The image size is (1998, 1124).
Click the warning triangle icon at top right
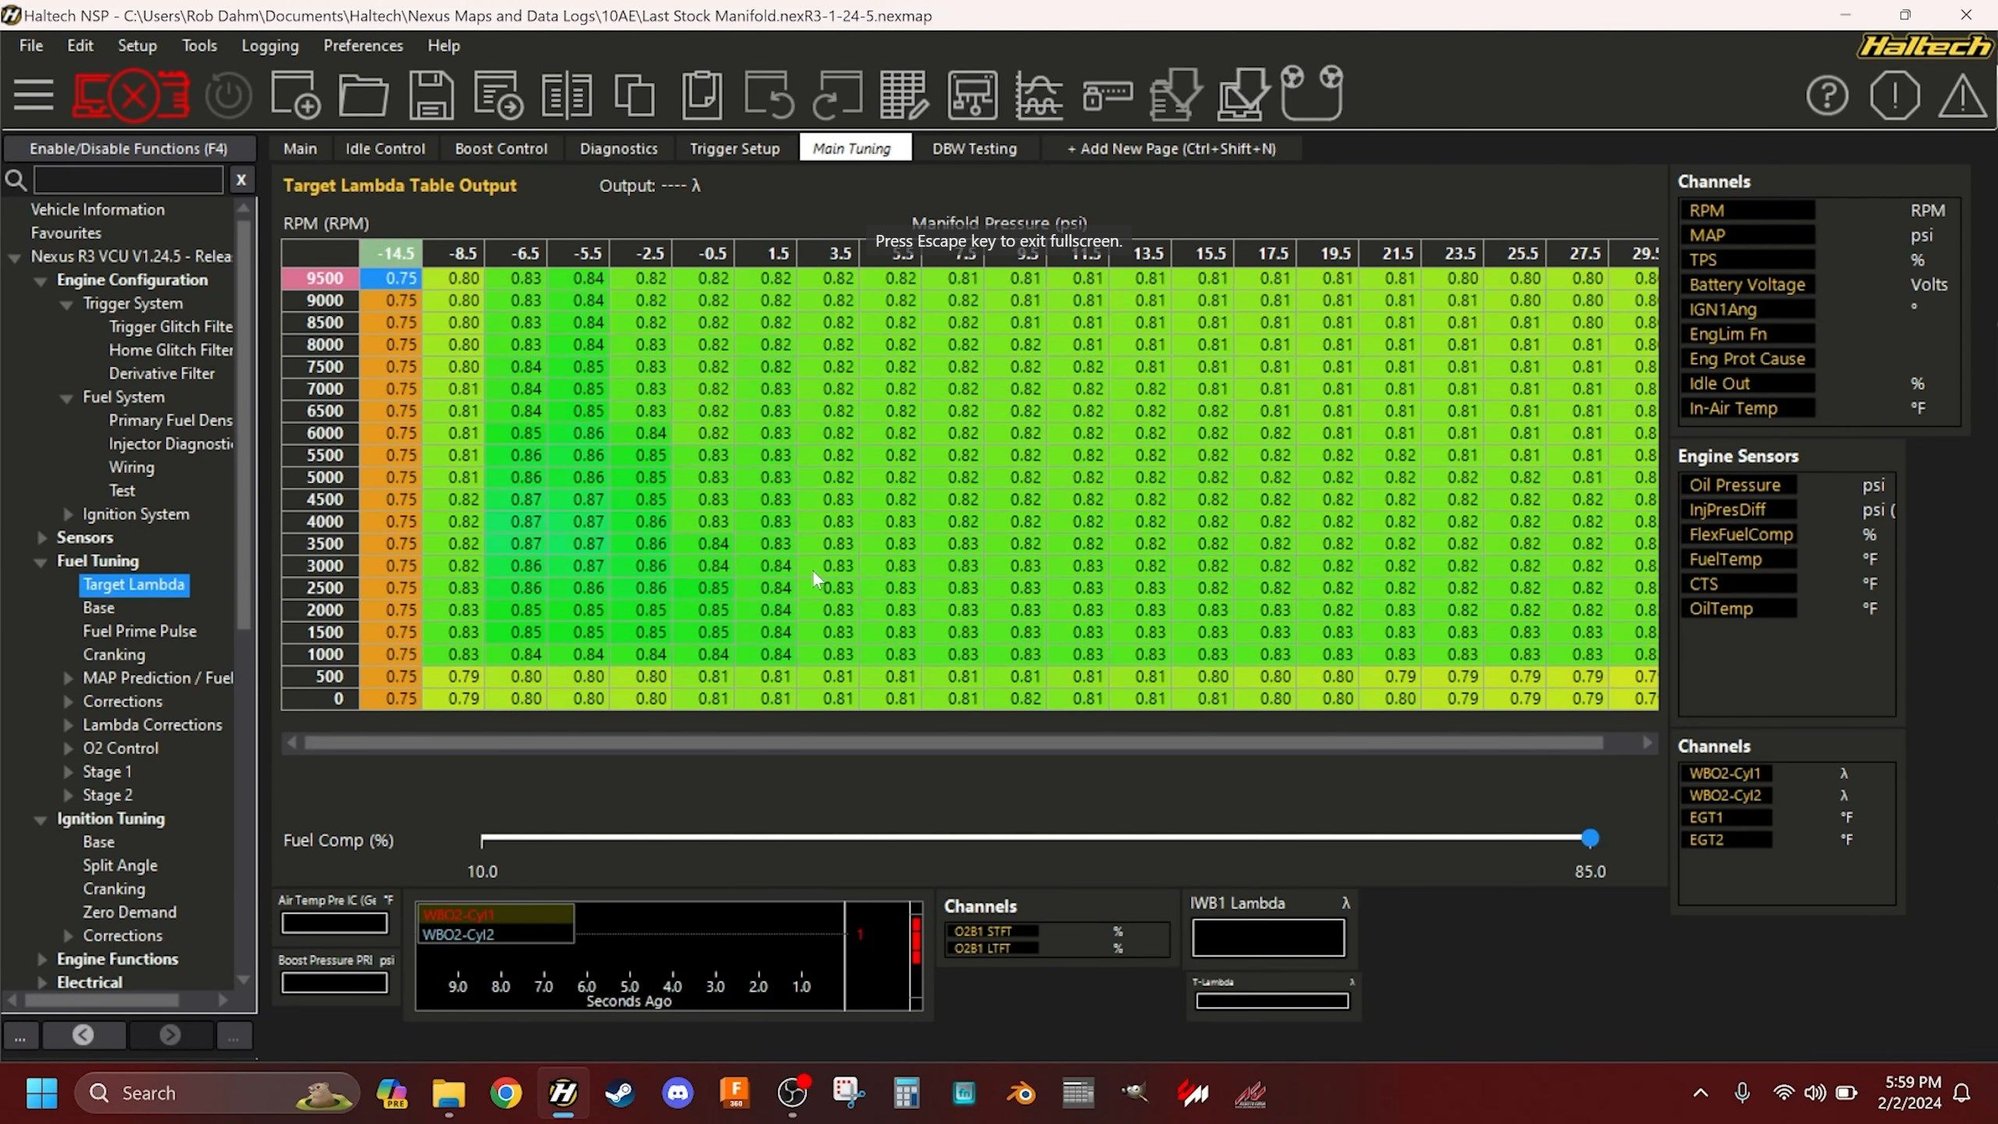(1962, 96)
